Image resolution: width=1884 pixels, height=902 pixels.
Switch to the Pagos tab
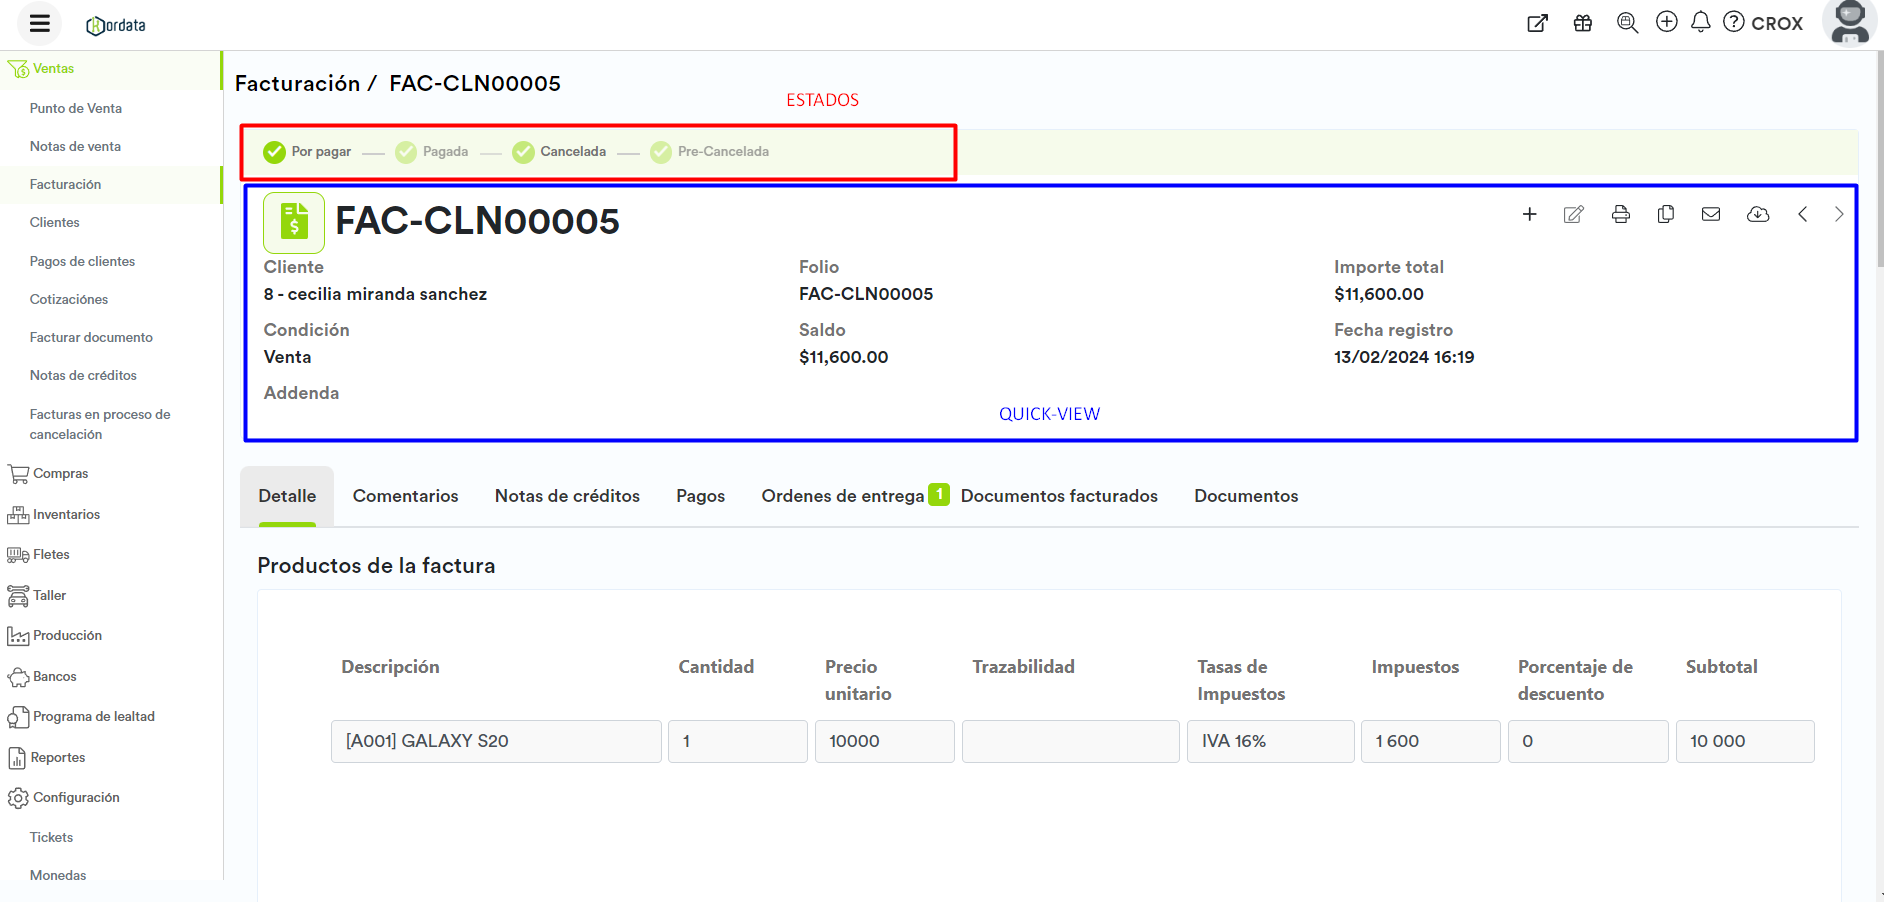700,496
